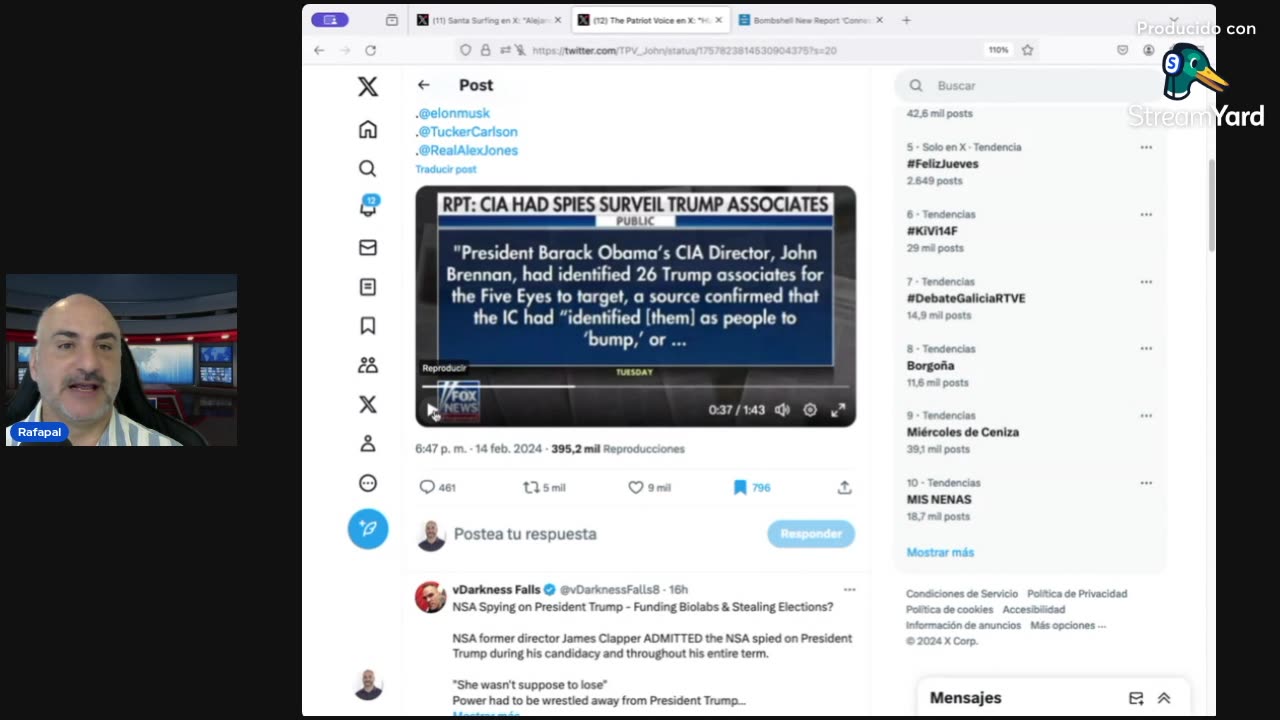The width and height of the screenshot is (1280, 720).
Task: Toggle bookmark on the post (796)
Action: tap(752, 487)
